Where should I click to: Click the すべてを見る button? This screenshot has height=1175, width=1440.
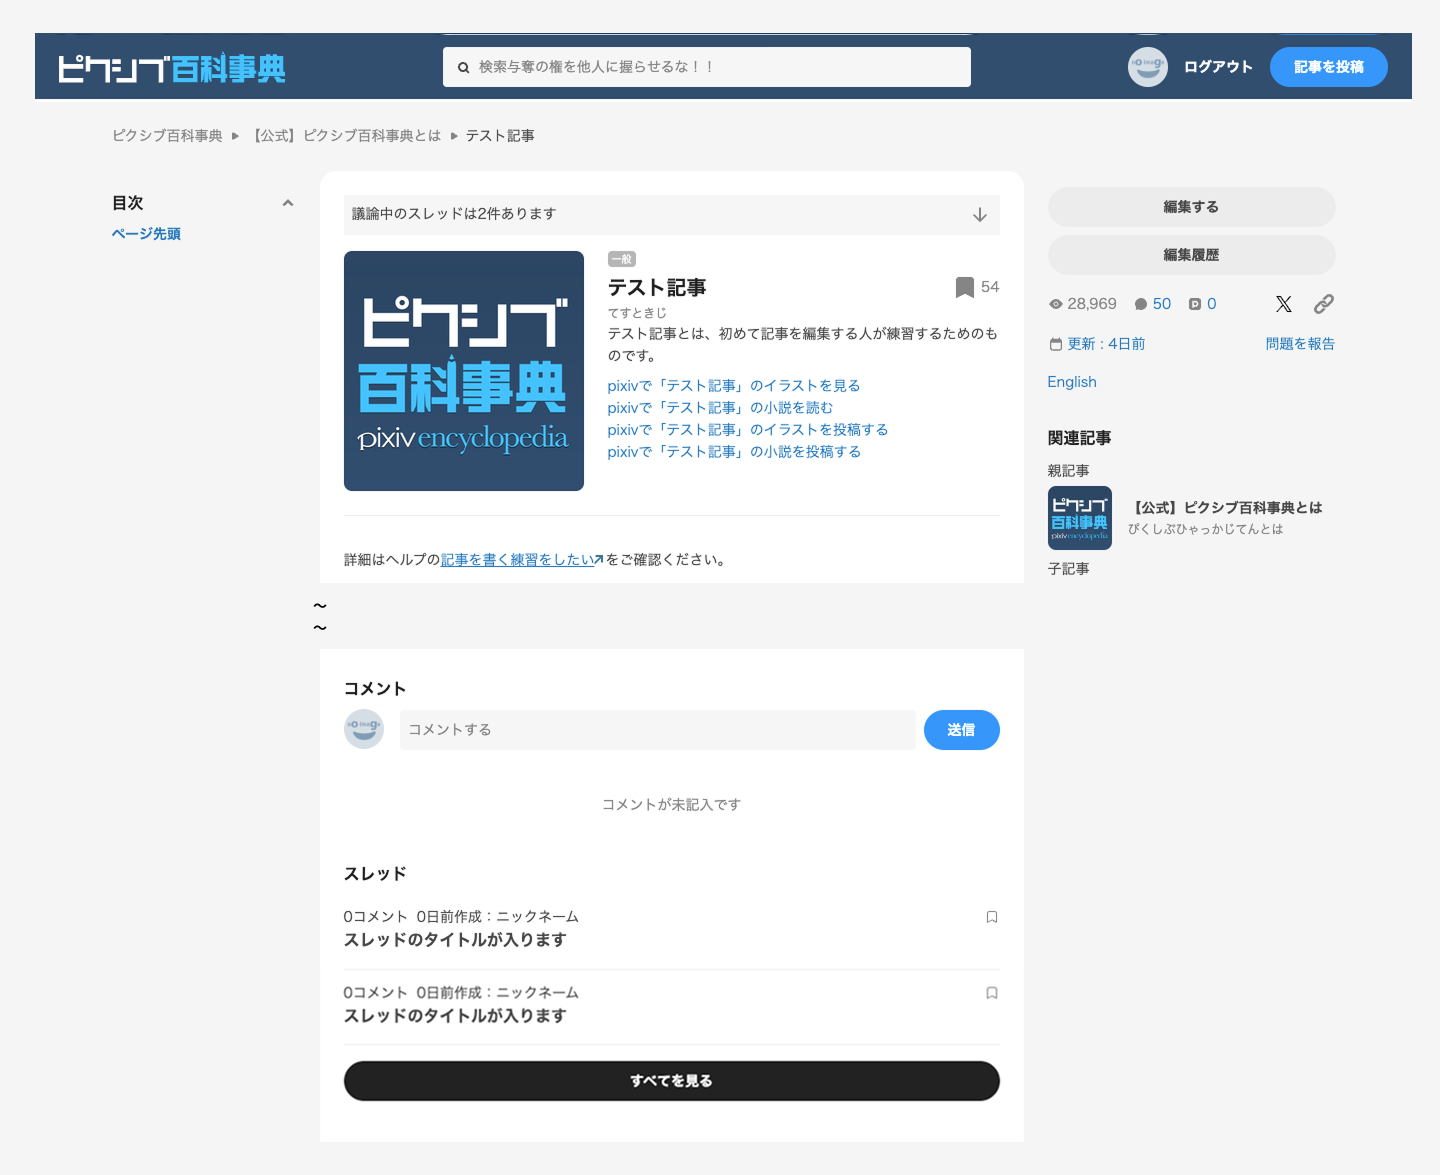click(672, 1081)
